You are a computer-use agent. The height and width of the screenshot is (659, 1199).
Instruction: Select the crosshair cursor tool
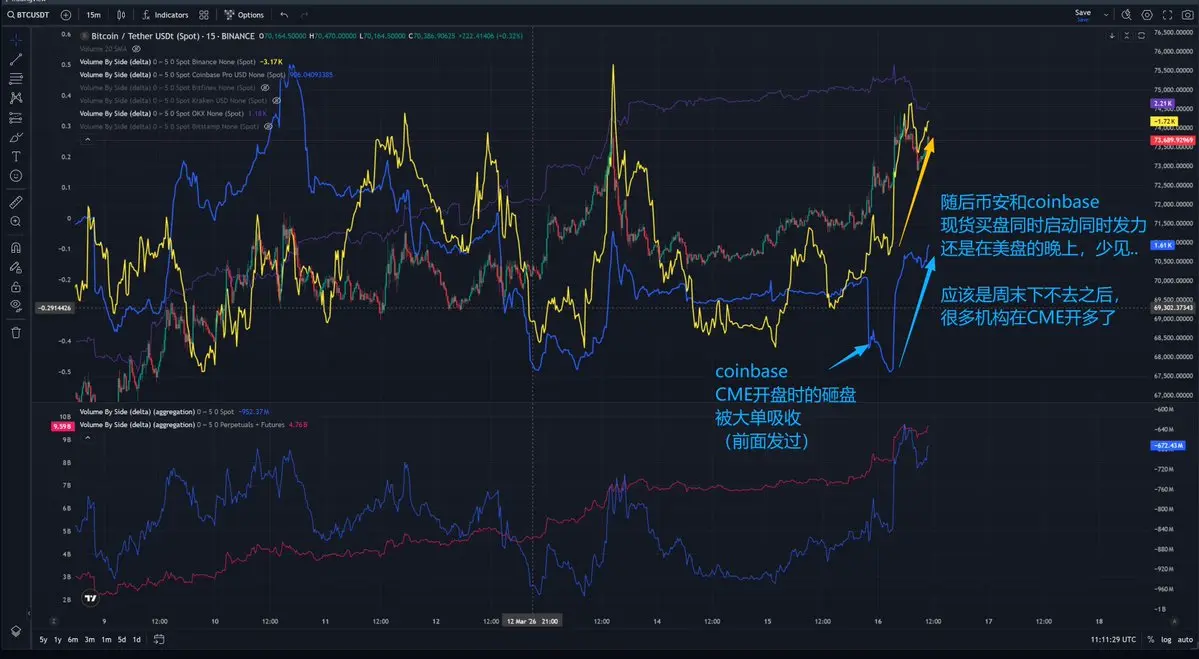pyautogui.click(x=16, y=39)
